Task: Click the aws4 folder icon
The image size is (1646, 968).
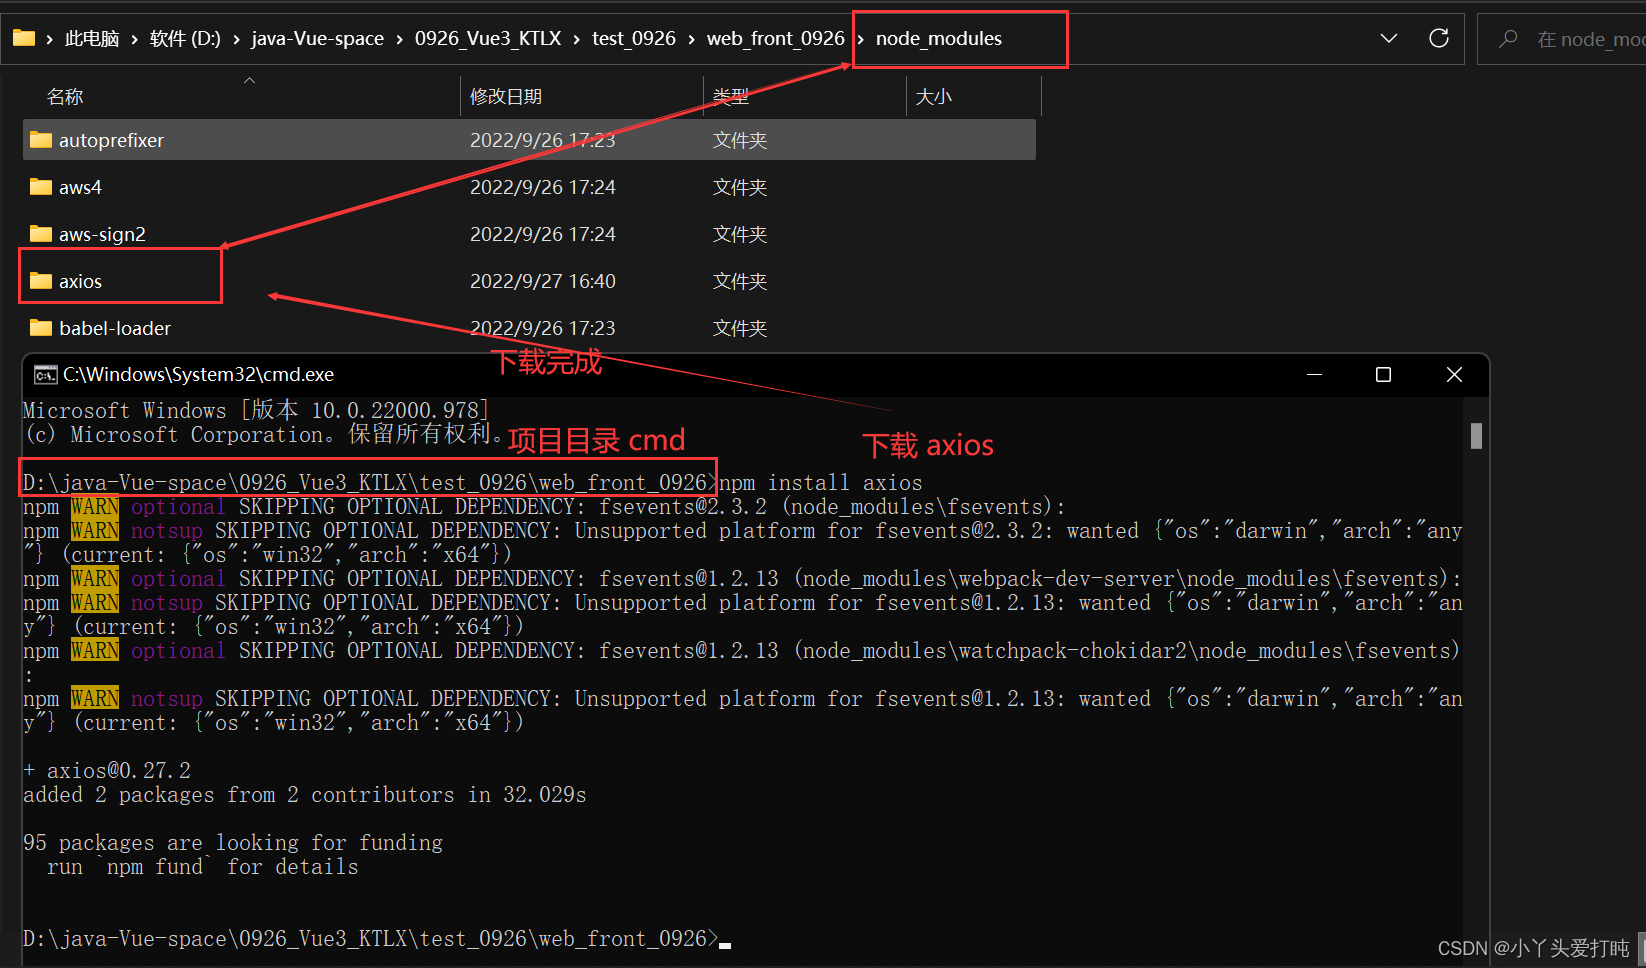Action: tap(41, 187)
